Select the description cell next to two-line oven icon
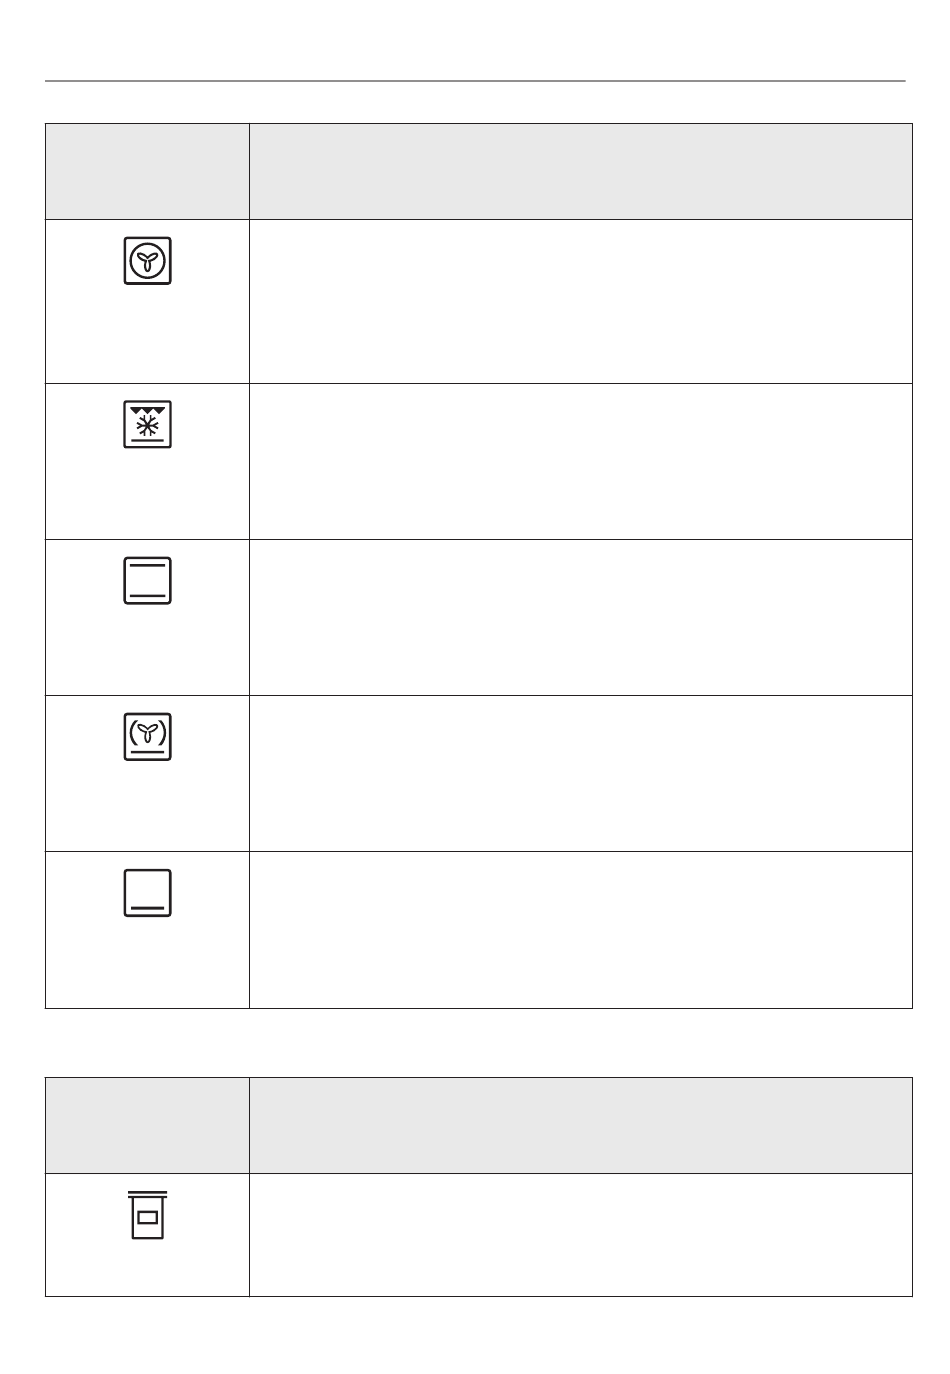Viewport: 950px width, 1374px height. (580, 617)
